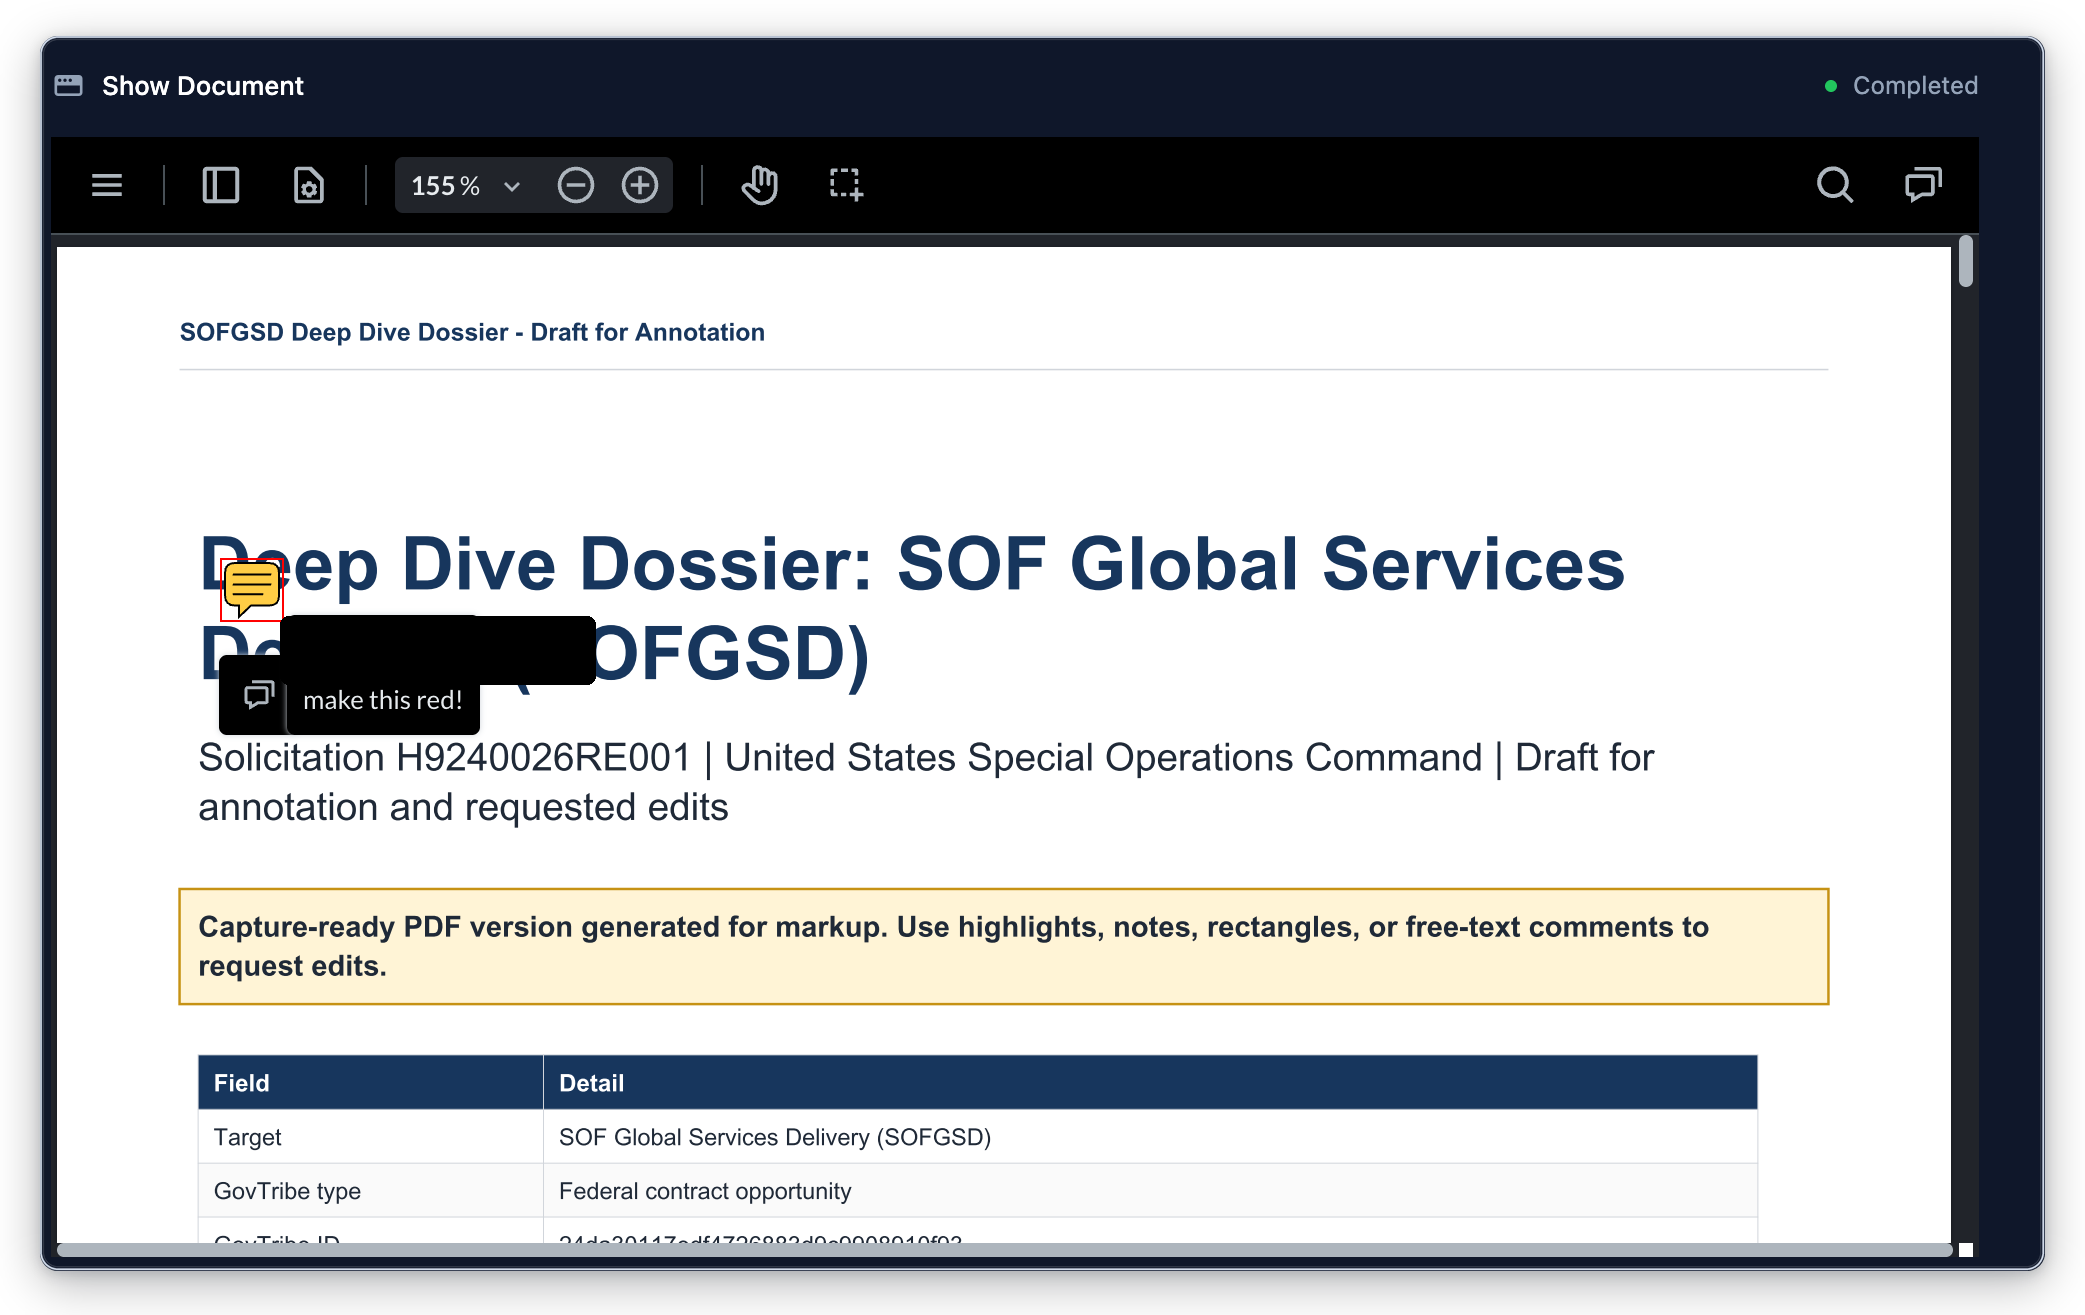The height and width of the screenshot is (1315, 2085).
Task: Click the vertical scrollbar thumb
Action: 1965,262
